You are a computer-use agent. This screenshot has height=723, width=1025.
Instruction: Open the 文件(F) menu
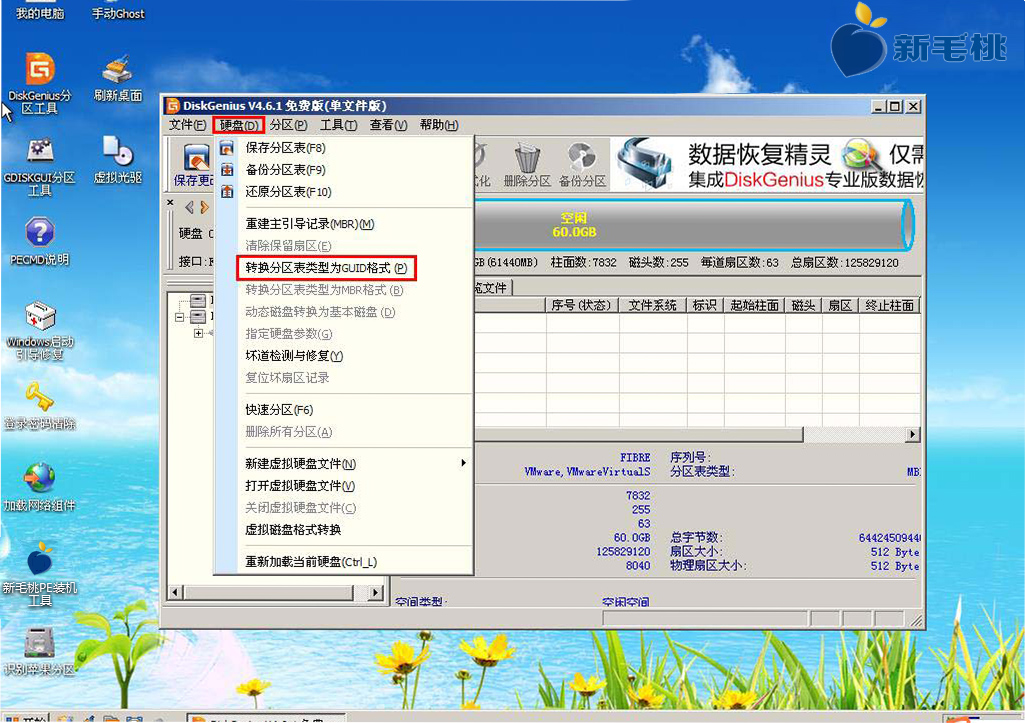pos(187,125)
